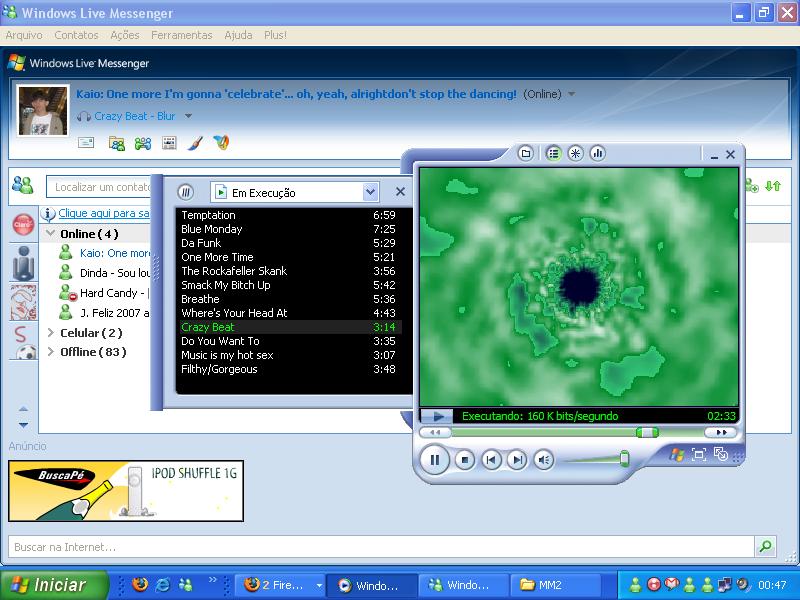Open the Firefox taskbar group dropdown arrow
The image size is (800, 600).
pyautogui.click(x=319, y=585)
